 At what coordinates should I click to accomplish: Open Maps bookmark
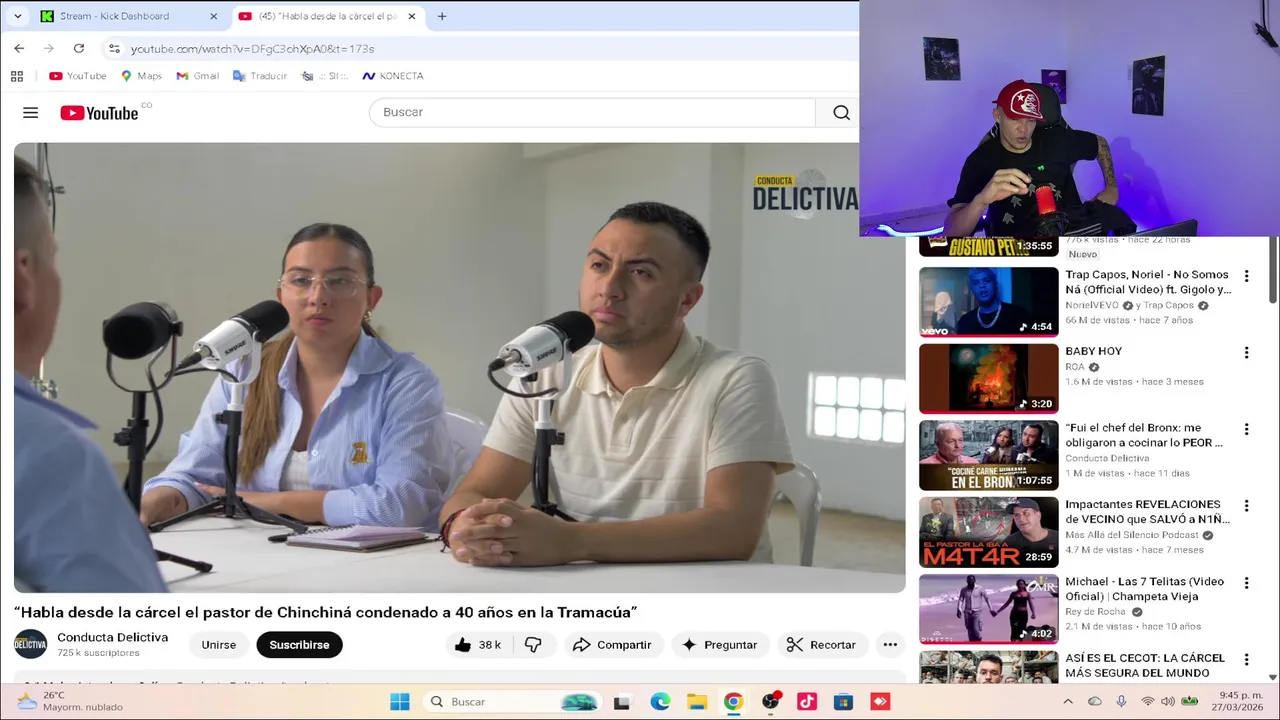pos(141,76)
